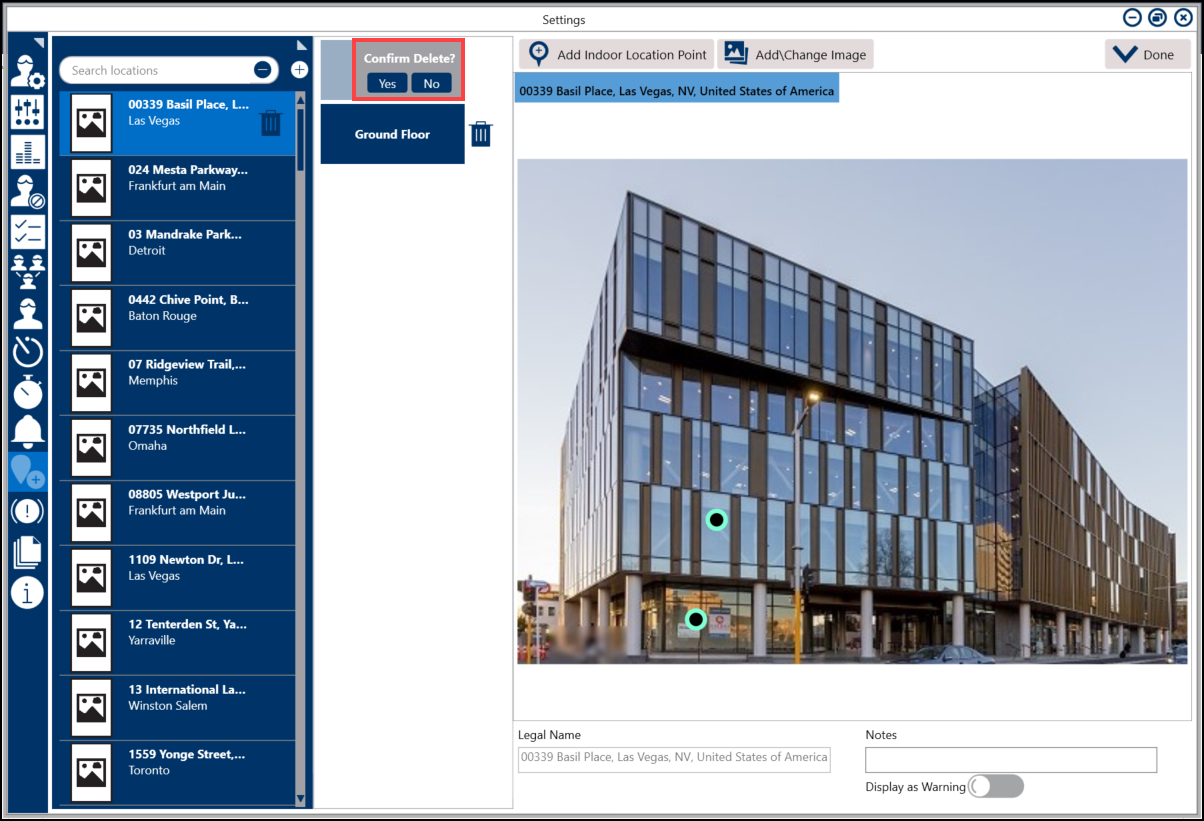Collapse the locations list panel corner arrow
Viewport: 1204px width, 821px height.
pyautogui.click(x=302, y=45)
